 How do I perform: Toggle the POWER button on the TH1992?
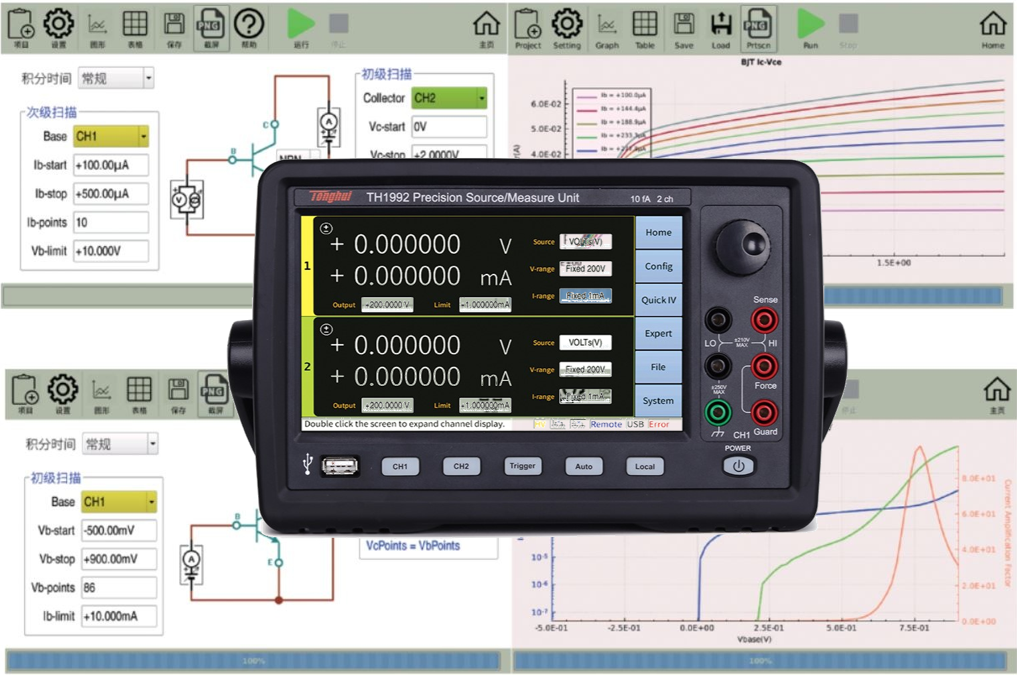(x=738, y=466)
